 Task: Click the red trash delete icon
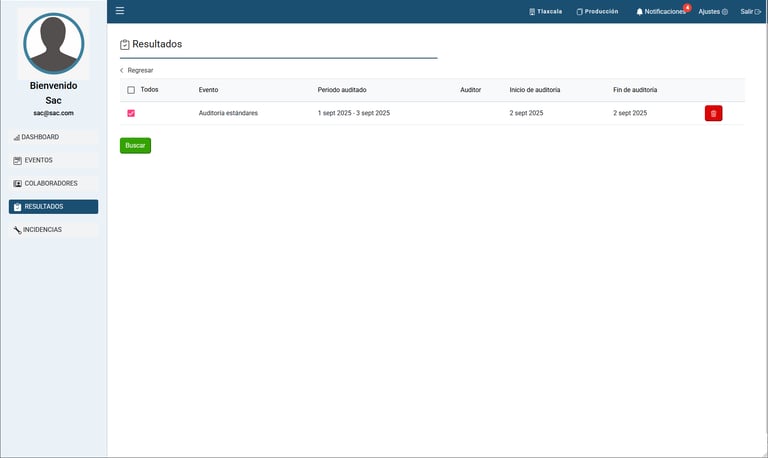click(x=713, y=113)
